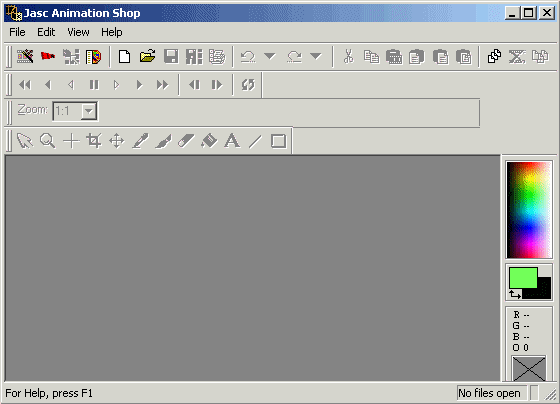
Task: Choose the Dropper tool
Action: click(140, 141)
